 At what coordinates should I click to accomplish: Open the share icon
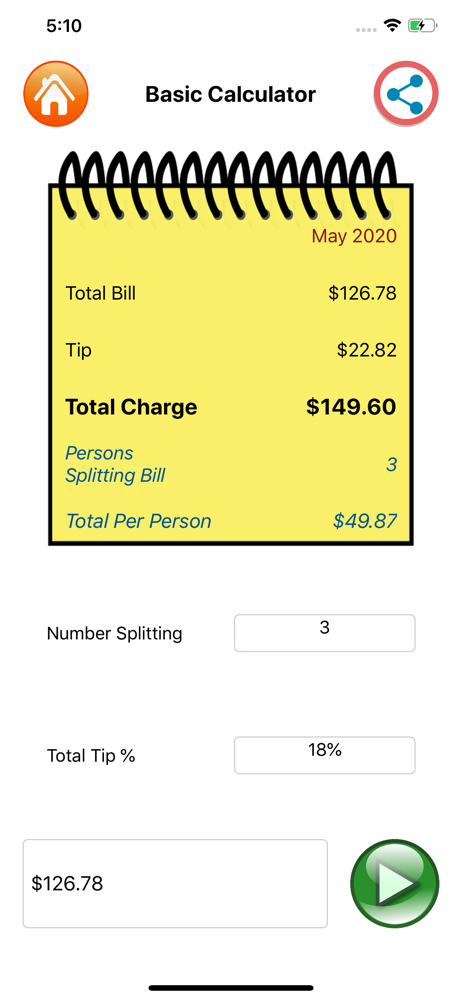pyautogui.click(x=406, y=95)
